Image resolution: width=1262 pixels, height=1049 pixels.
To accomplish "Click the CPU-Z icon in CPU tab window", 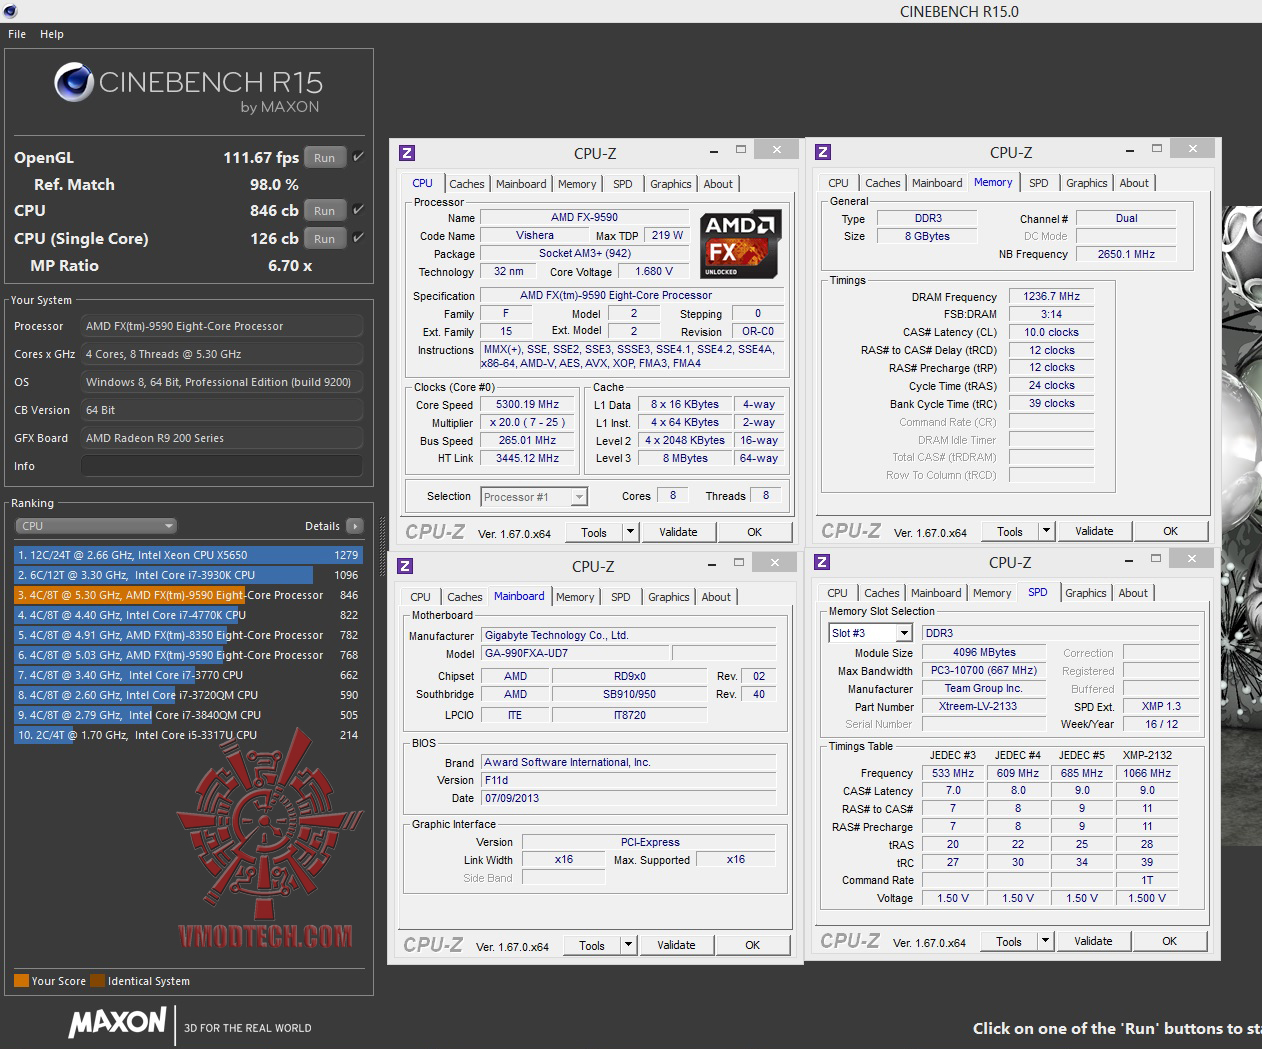I will (x=407, y=153).
